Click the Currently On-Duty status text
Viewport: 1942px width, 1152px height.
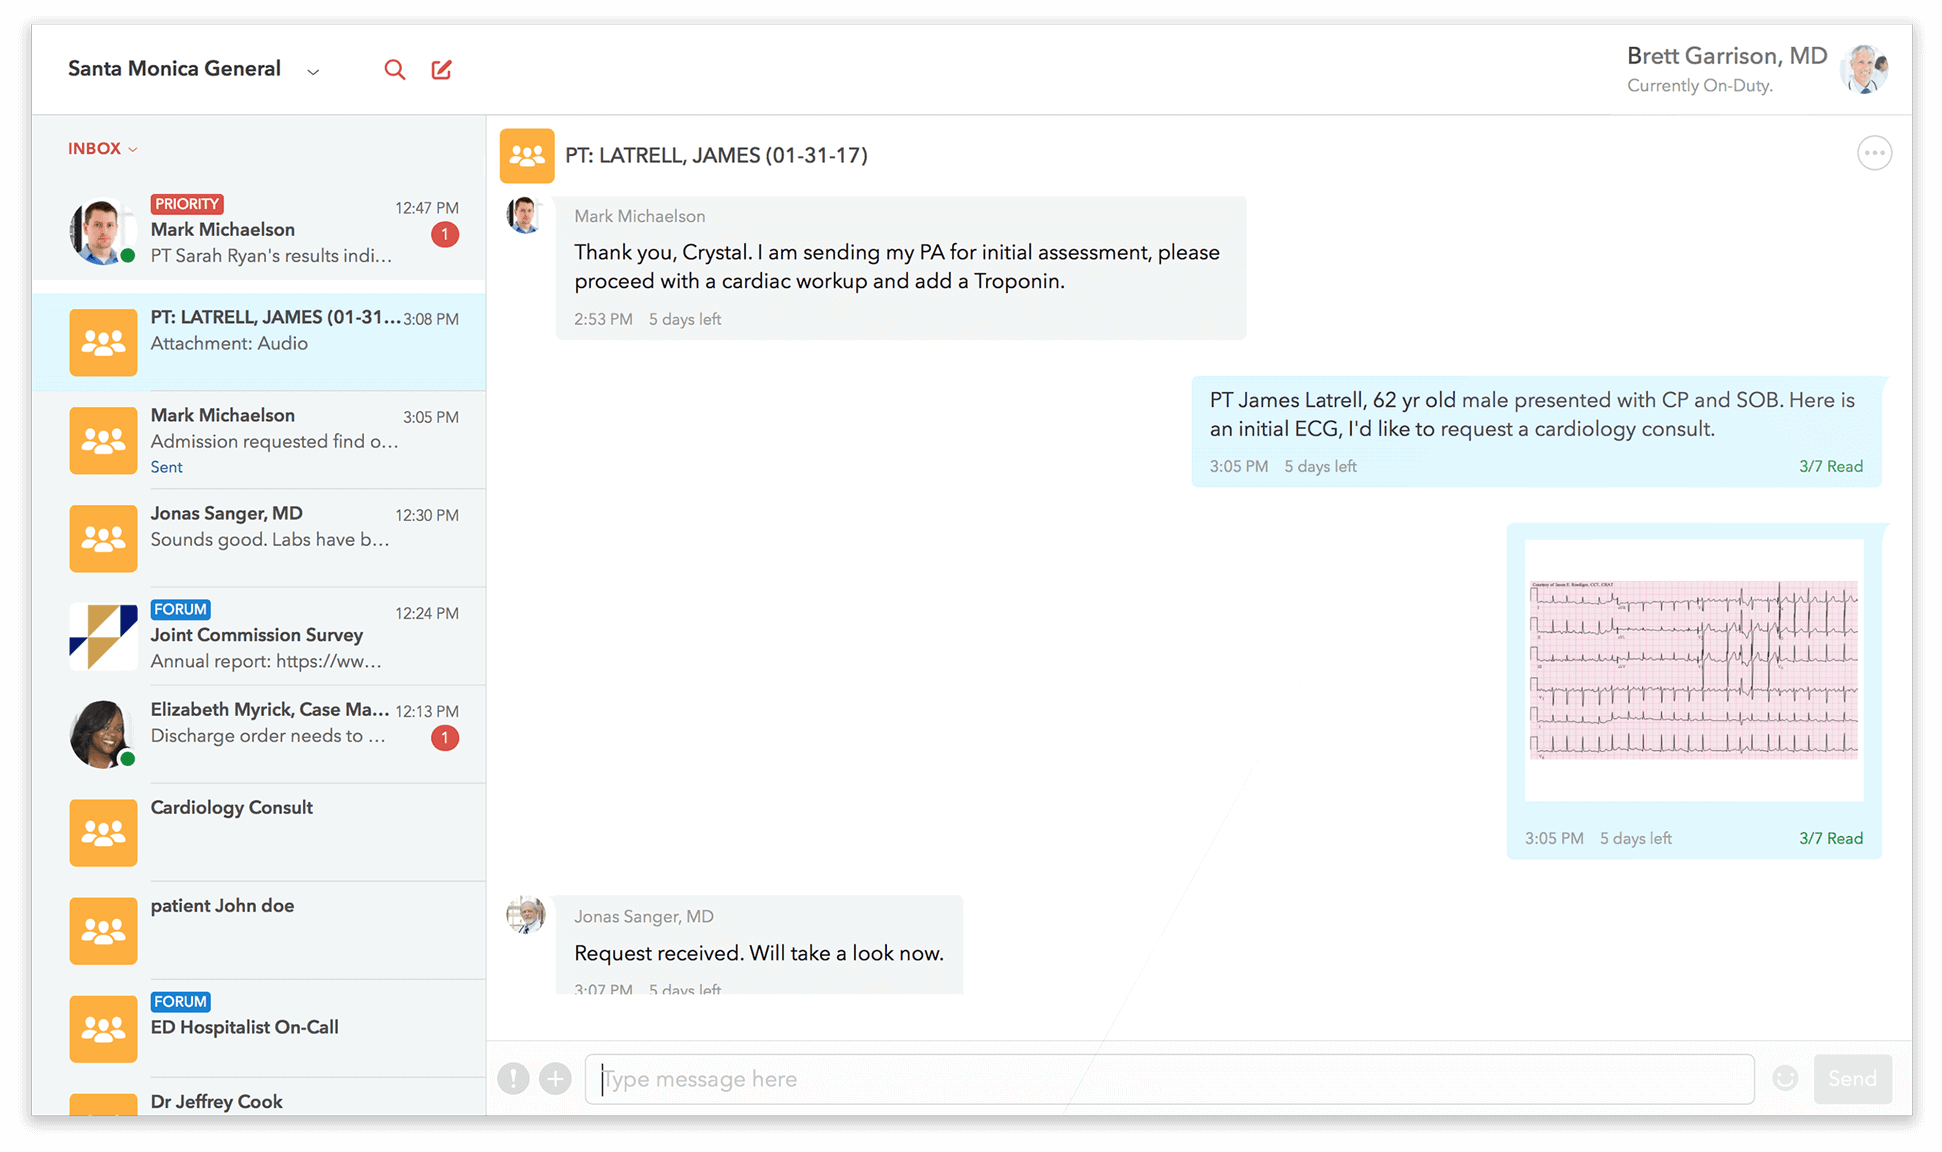pyautogui.click(x=1699, y=86)
